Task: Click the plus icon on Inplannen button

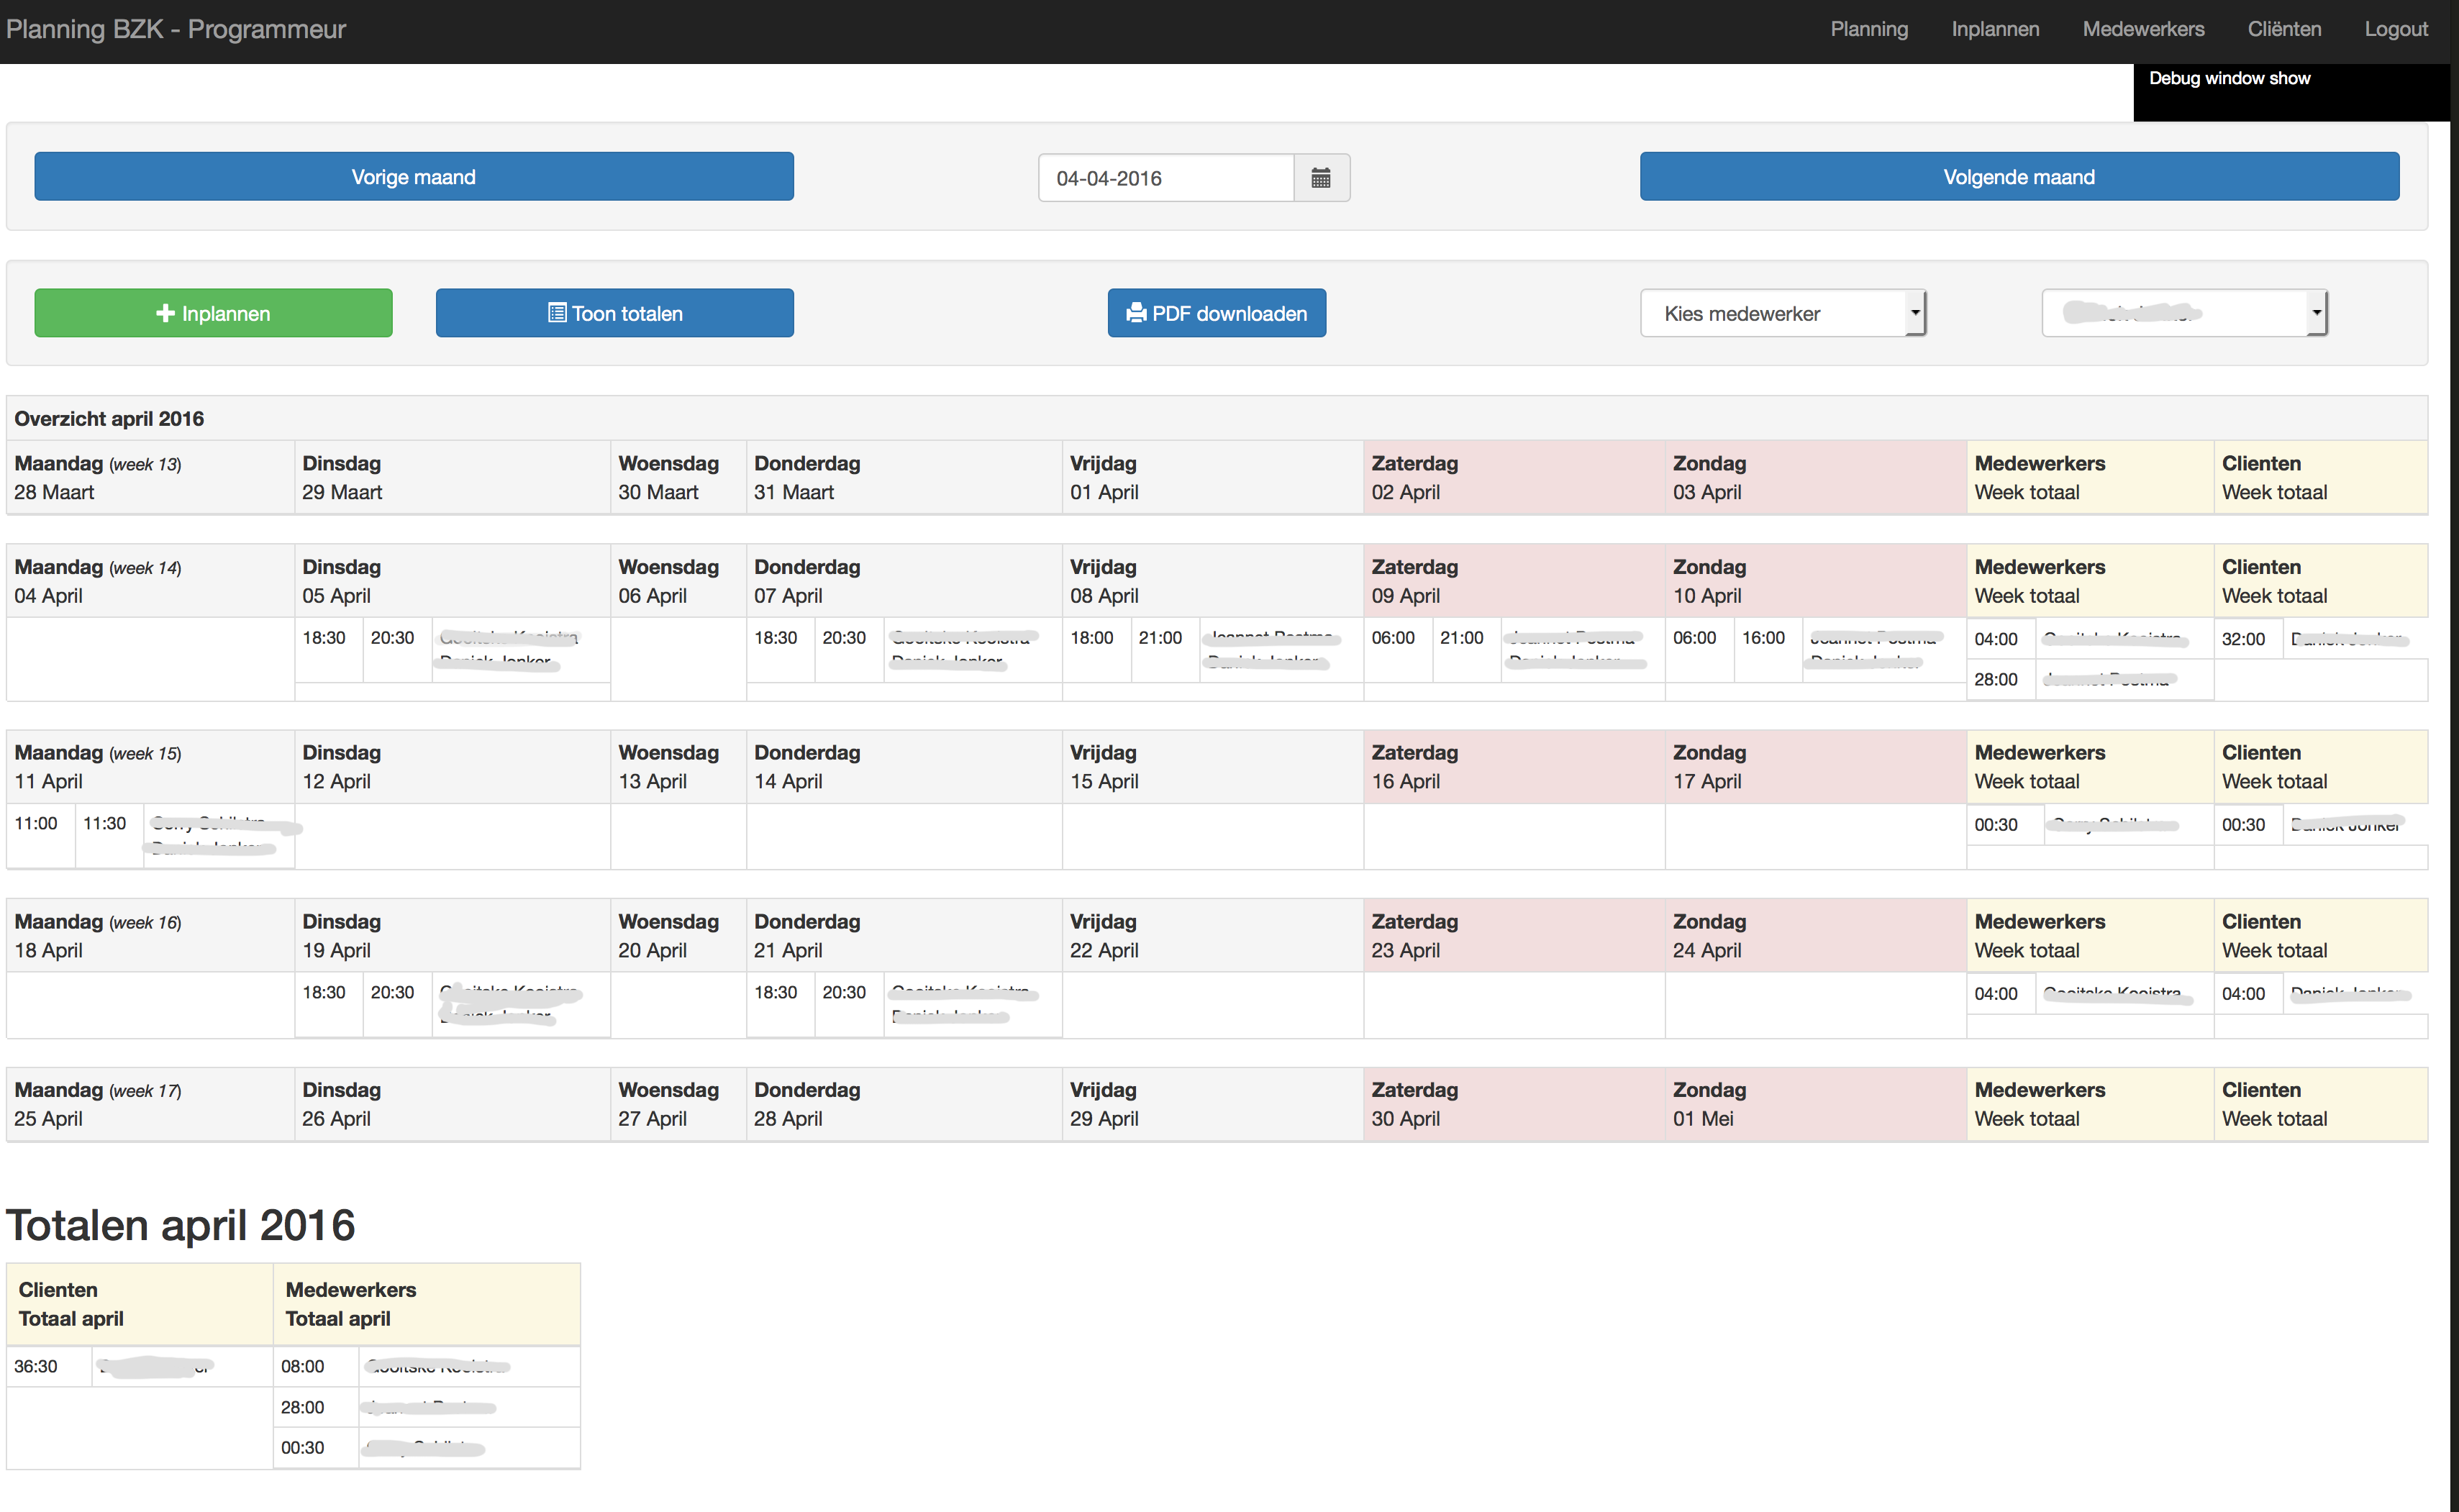Action: point(165,313)
